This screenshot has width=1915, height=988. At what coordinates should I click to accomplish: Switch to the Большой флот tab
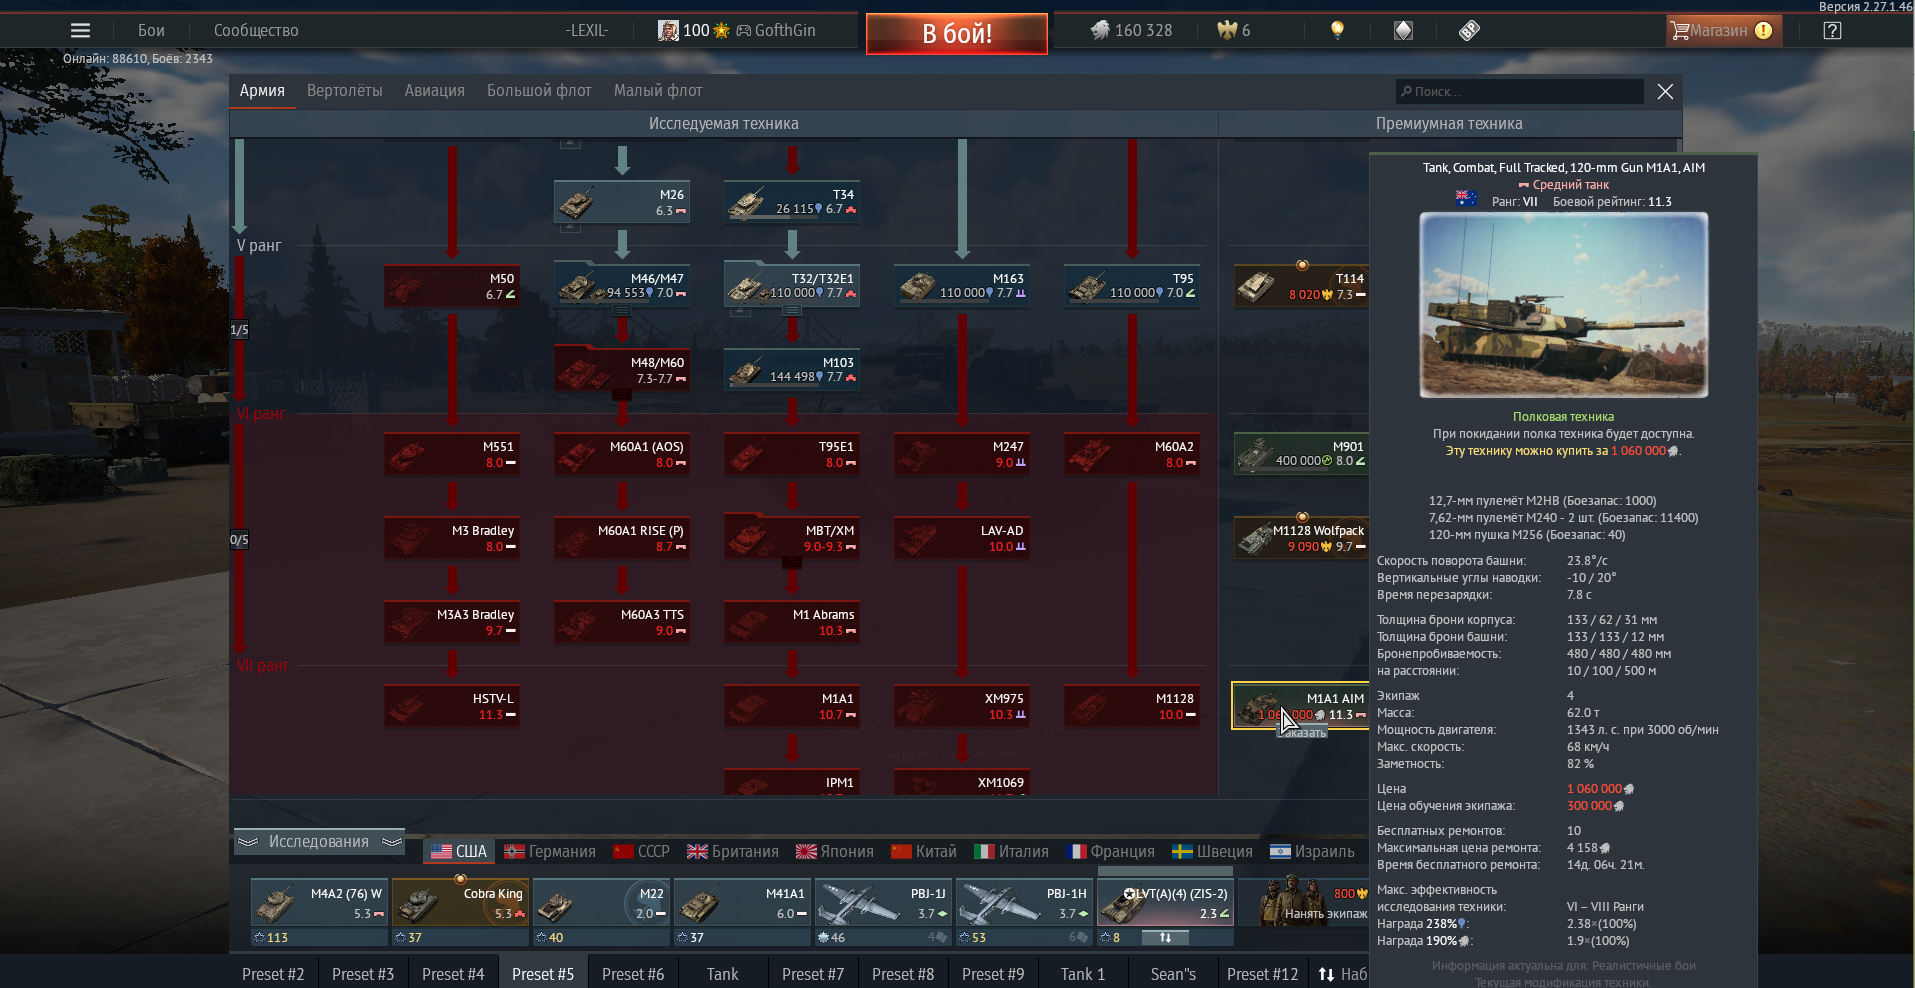[x=539, y=90]
